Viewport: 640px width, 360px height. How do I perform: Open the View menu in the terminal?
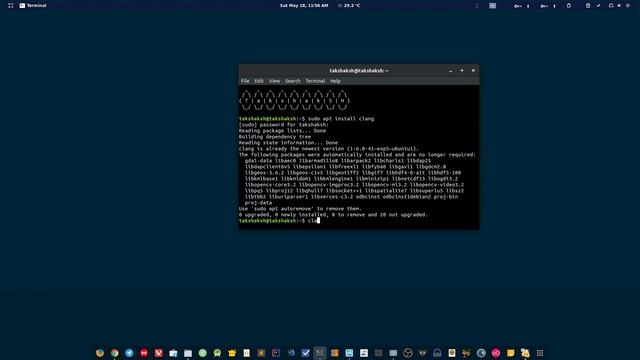(x=274, y=81)
